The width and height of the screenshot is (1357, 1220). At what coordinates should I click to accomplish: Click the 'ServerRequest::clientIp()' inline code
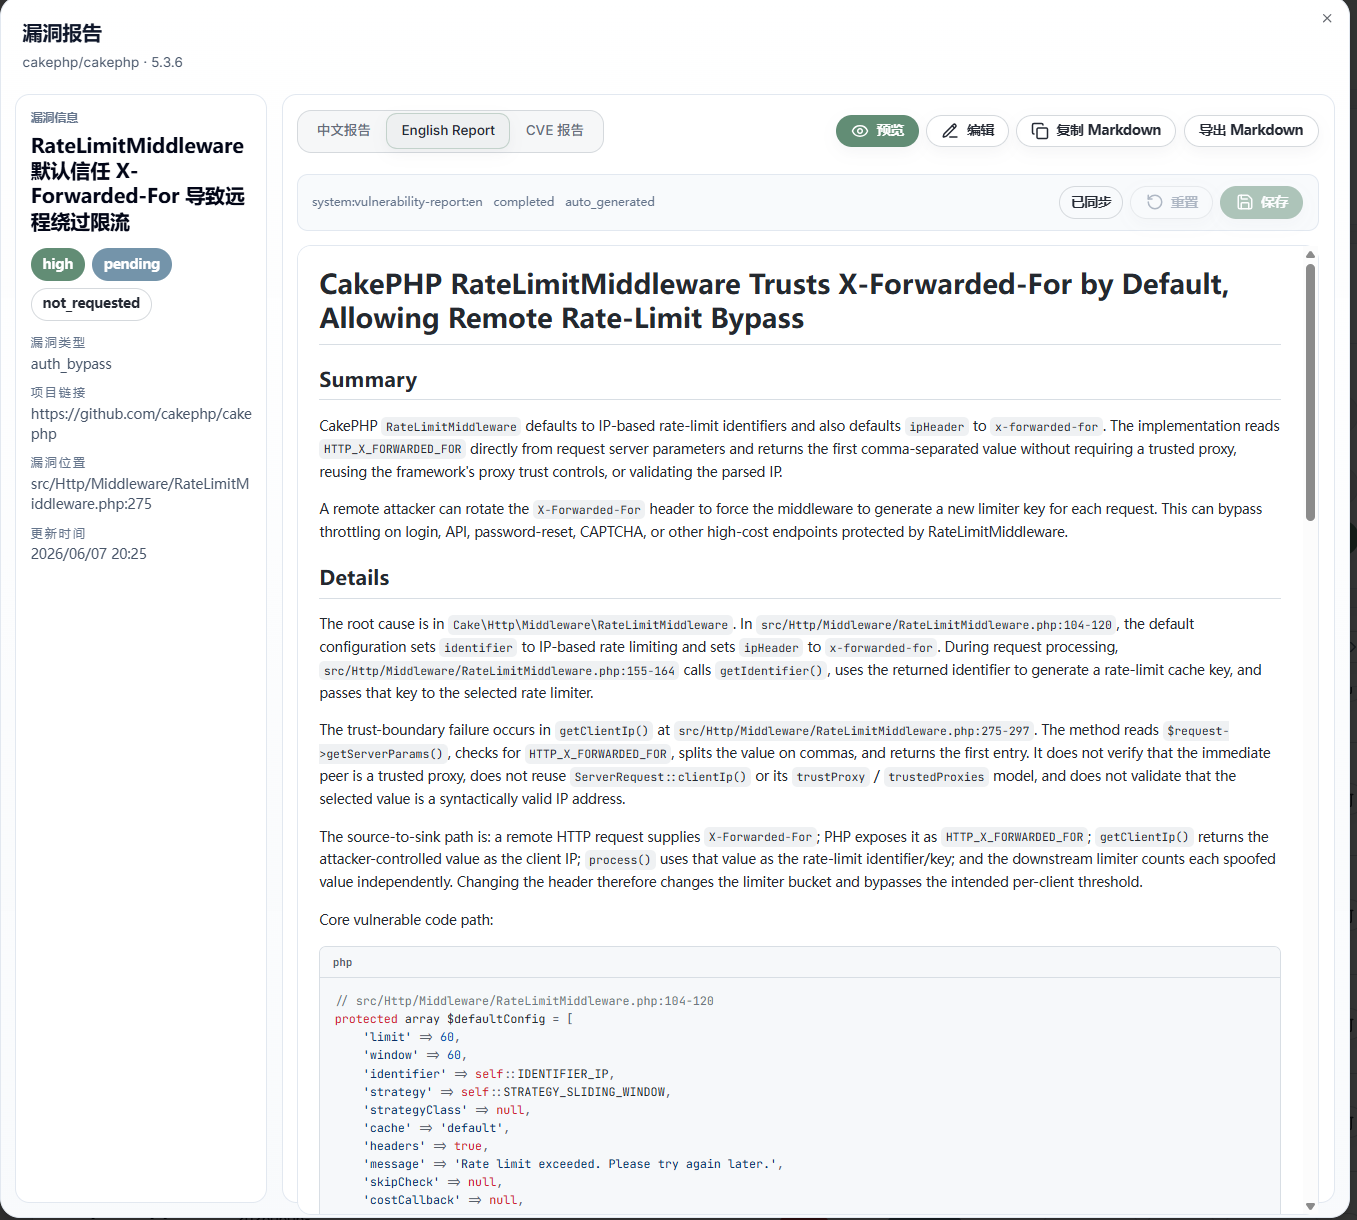[661, 777]
